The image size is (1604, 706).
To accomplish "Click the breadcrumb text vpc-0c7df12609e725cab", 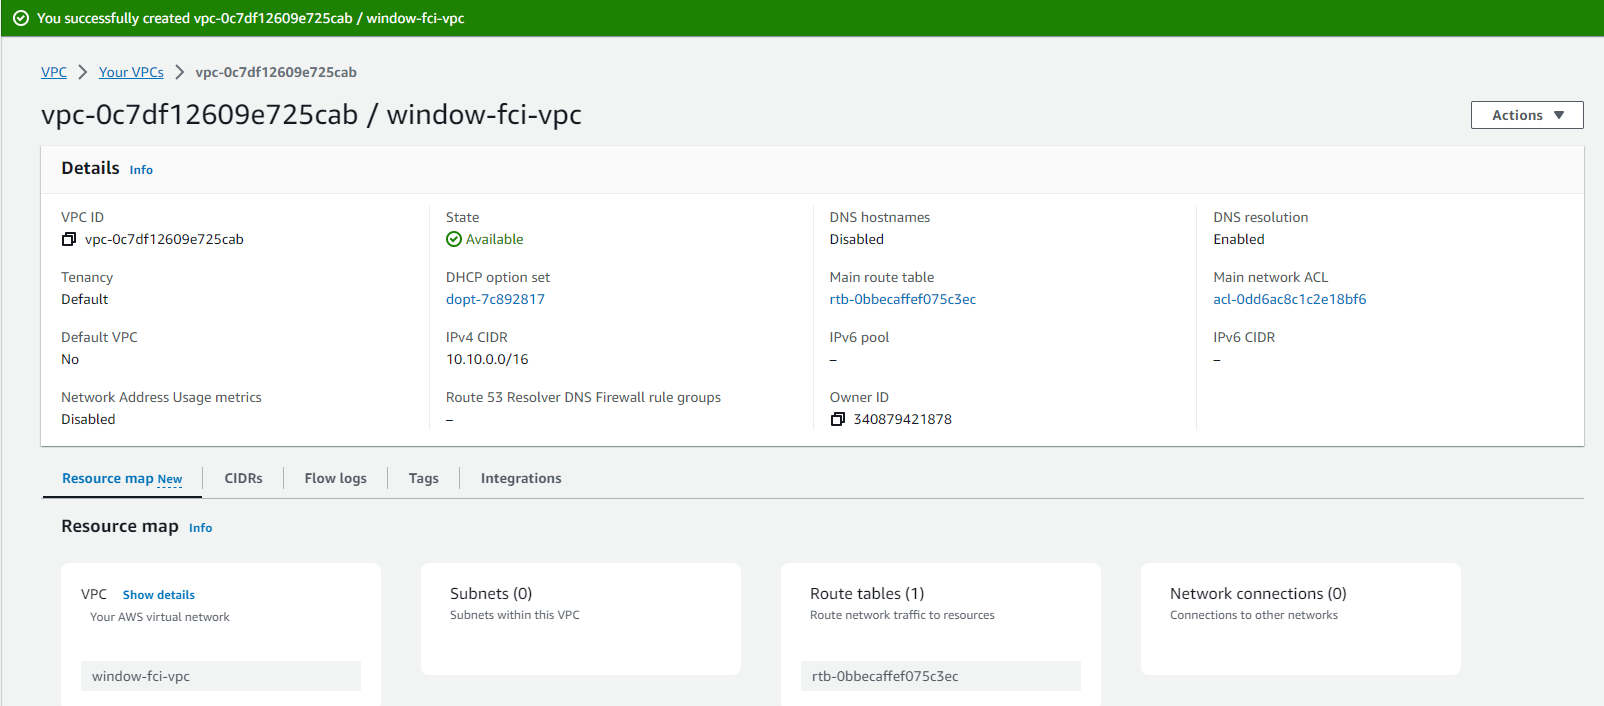I will click(x=276, y=72).
